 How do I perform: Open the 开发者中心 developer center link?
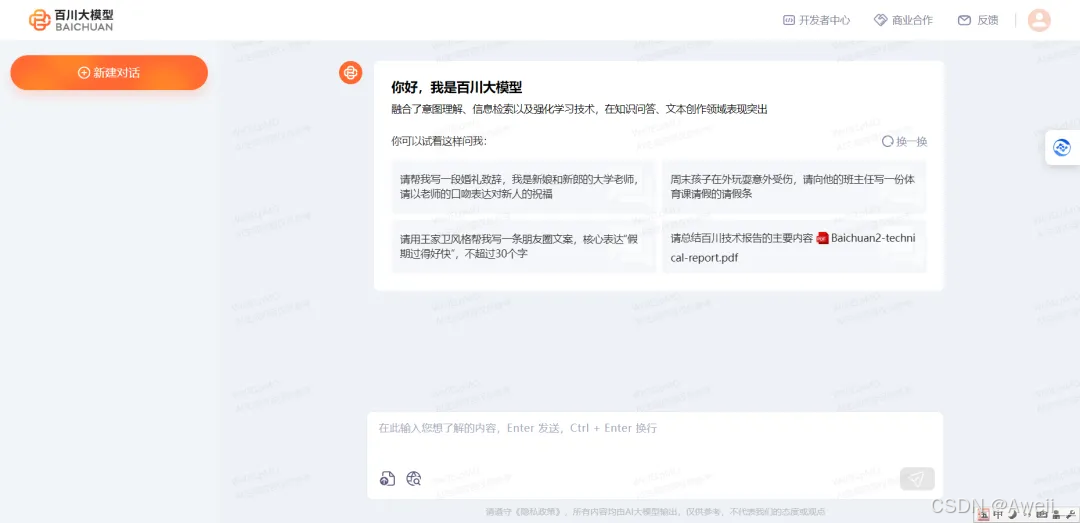point(817,20)
